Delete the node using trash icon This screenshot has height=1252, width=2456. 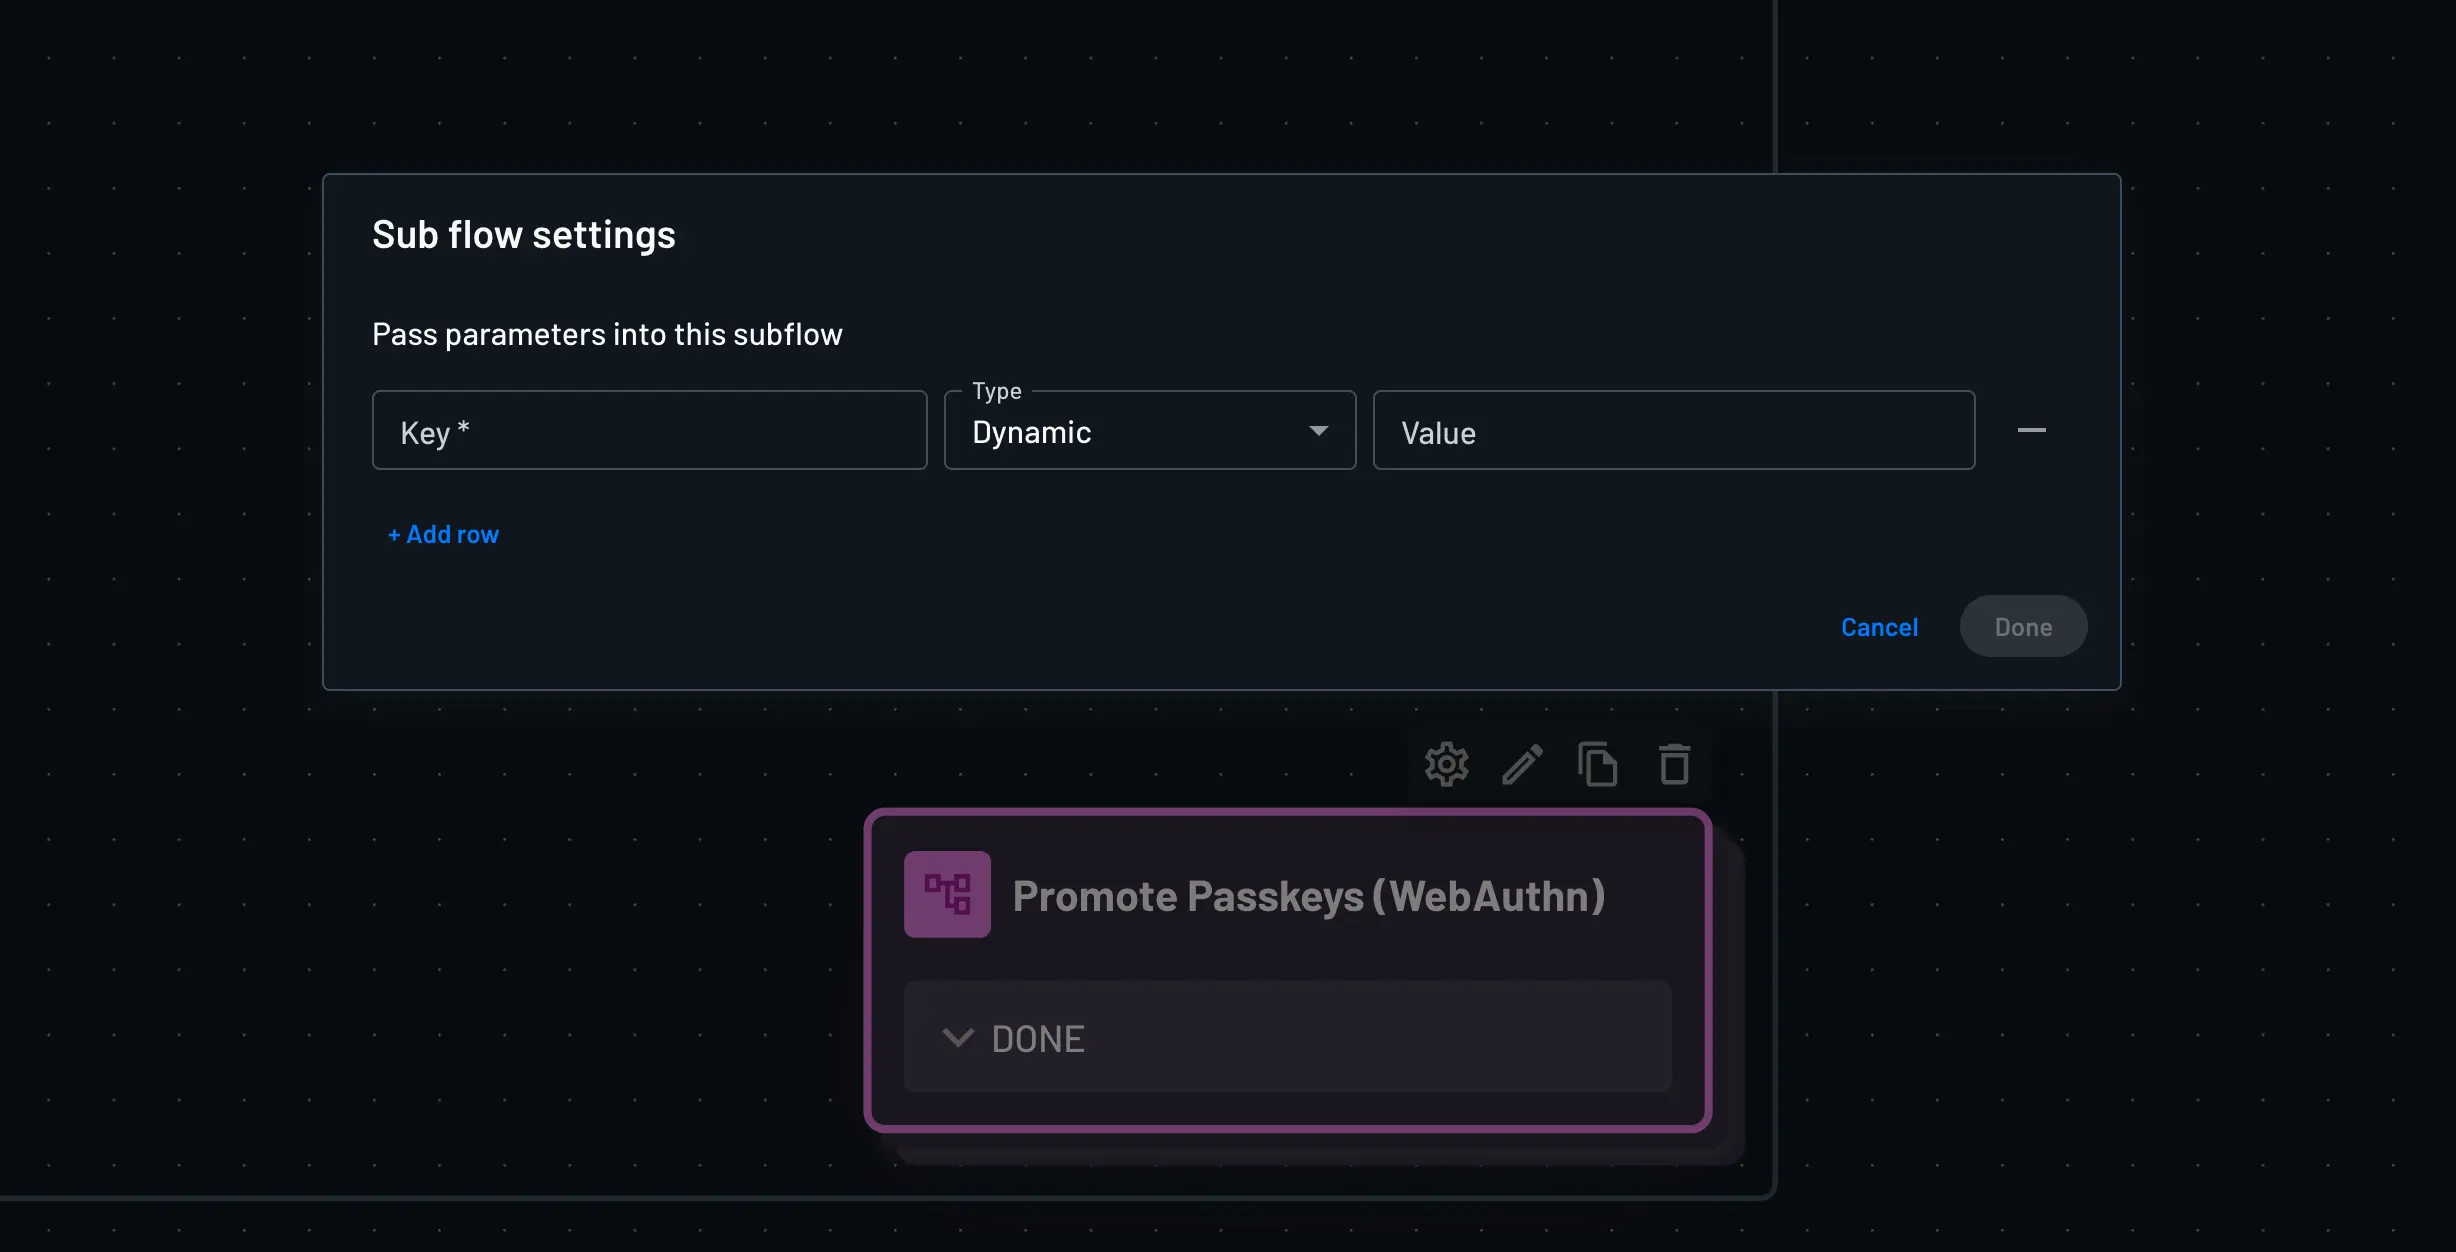1674,765
